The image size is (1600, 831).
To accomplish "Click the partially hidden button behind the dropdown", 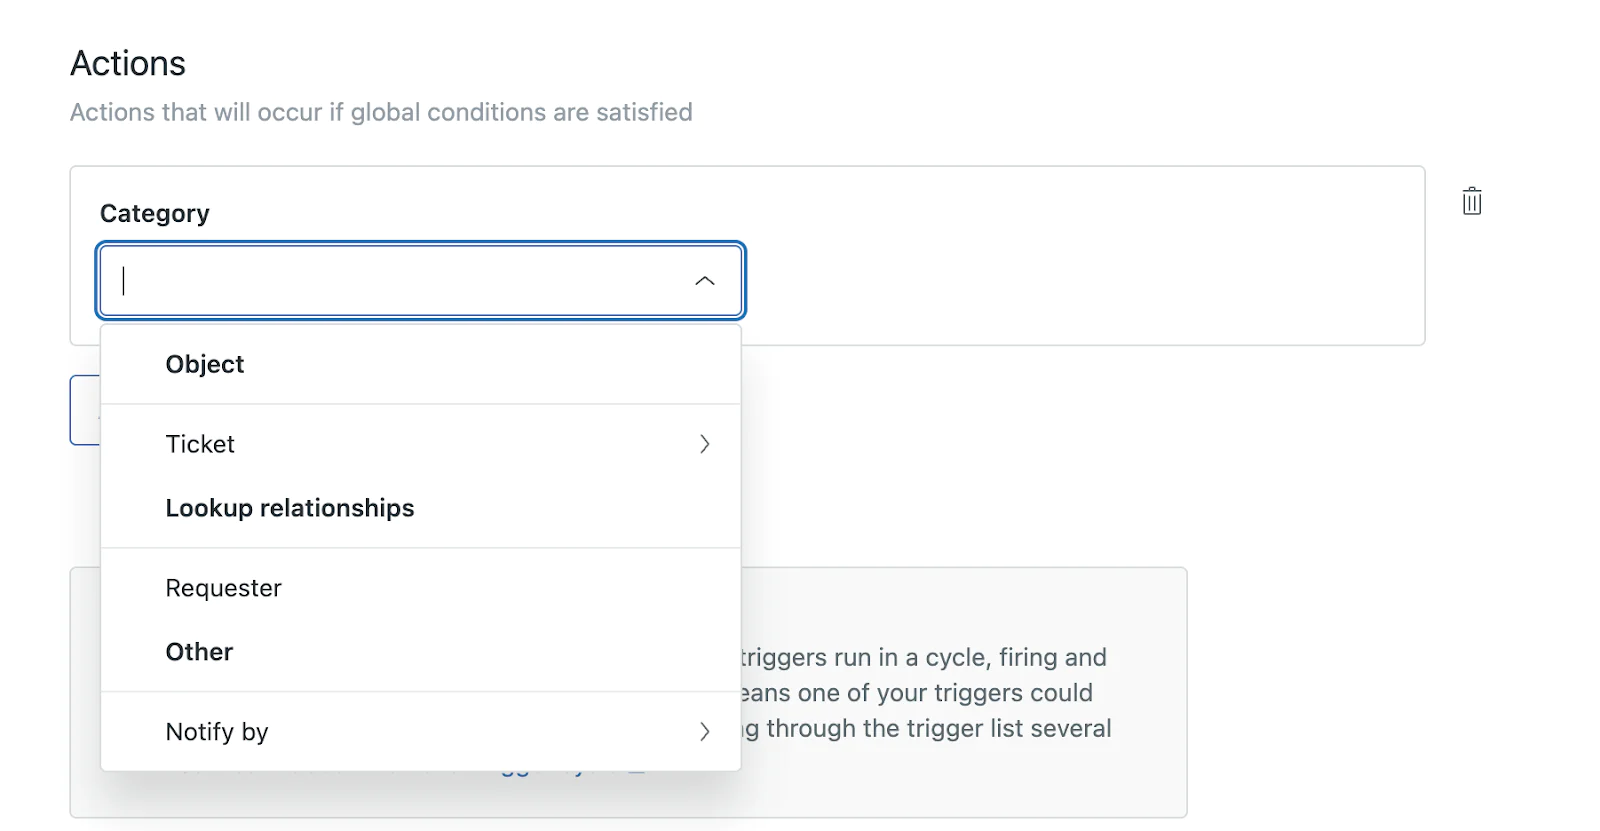I will 85,410.
